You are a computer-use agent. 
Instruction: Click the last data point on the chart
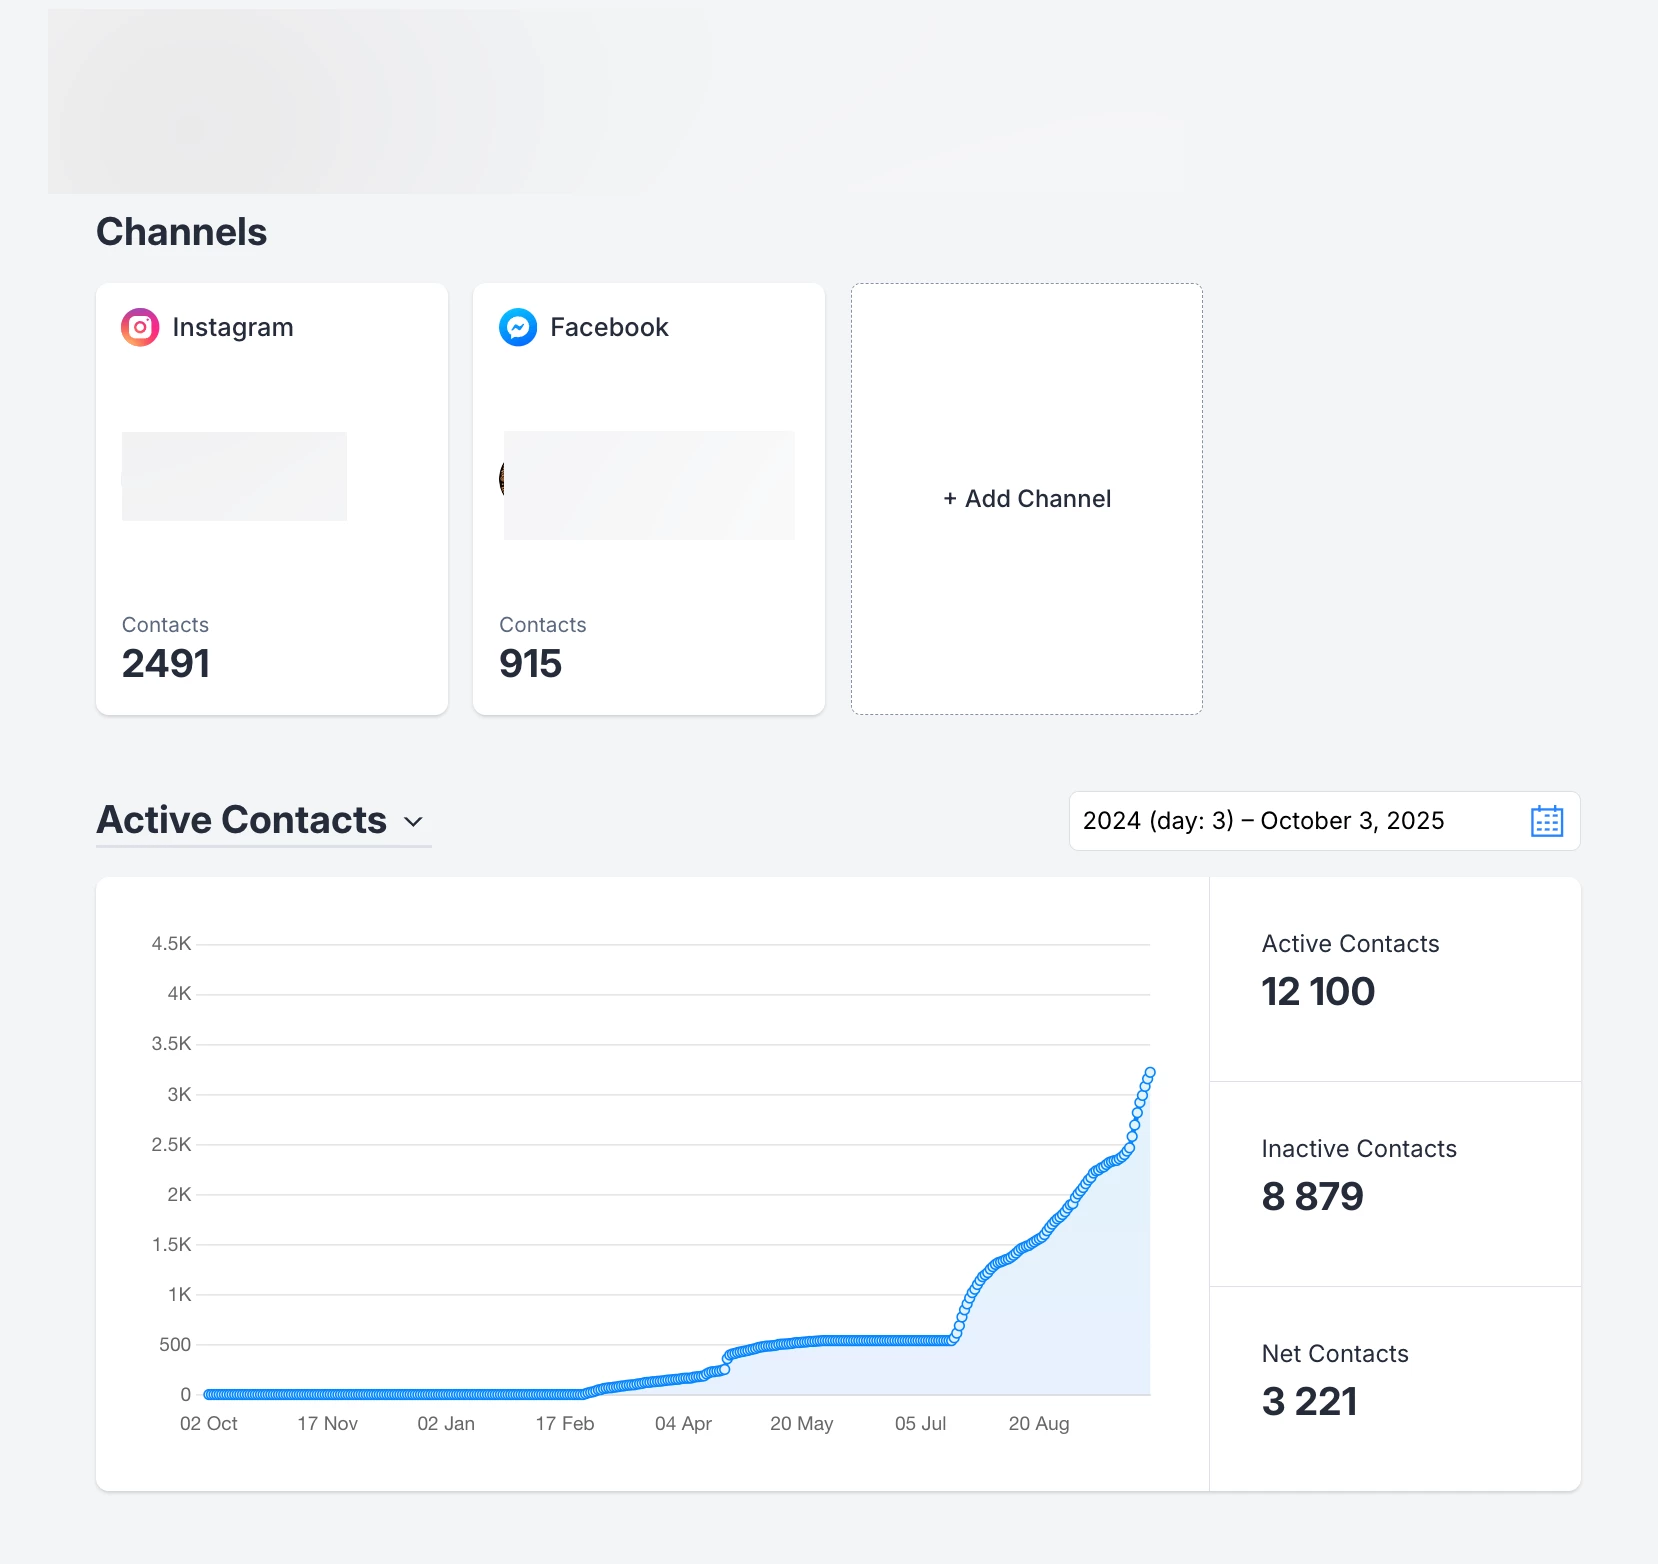tap(1150, 1072)
